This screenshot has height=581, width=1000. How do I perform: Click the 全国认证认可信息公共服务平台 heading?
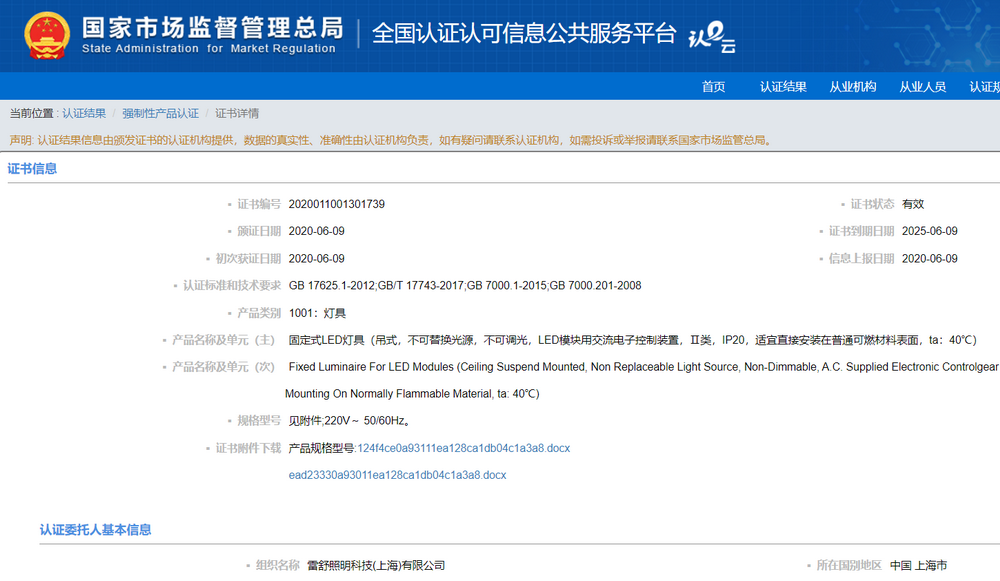[x=524, y=33]
